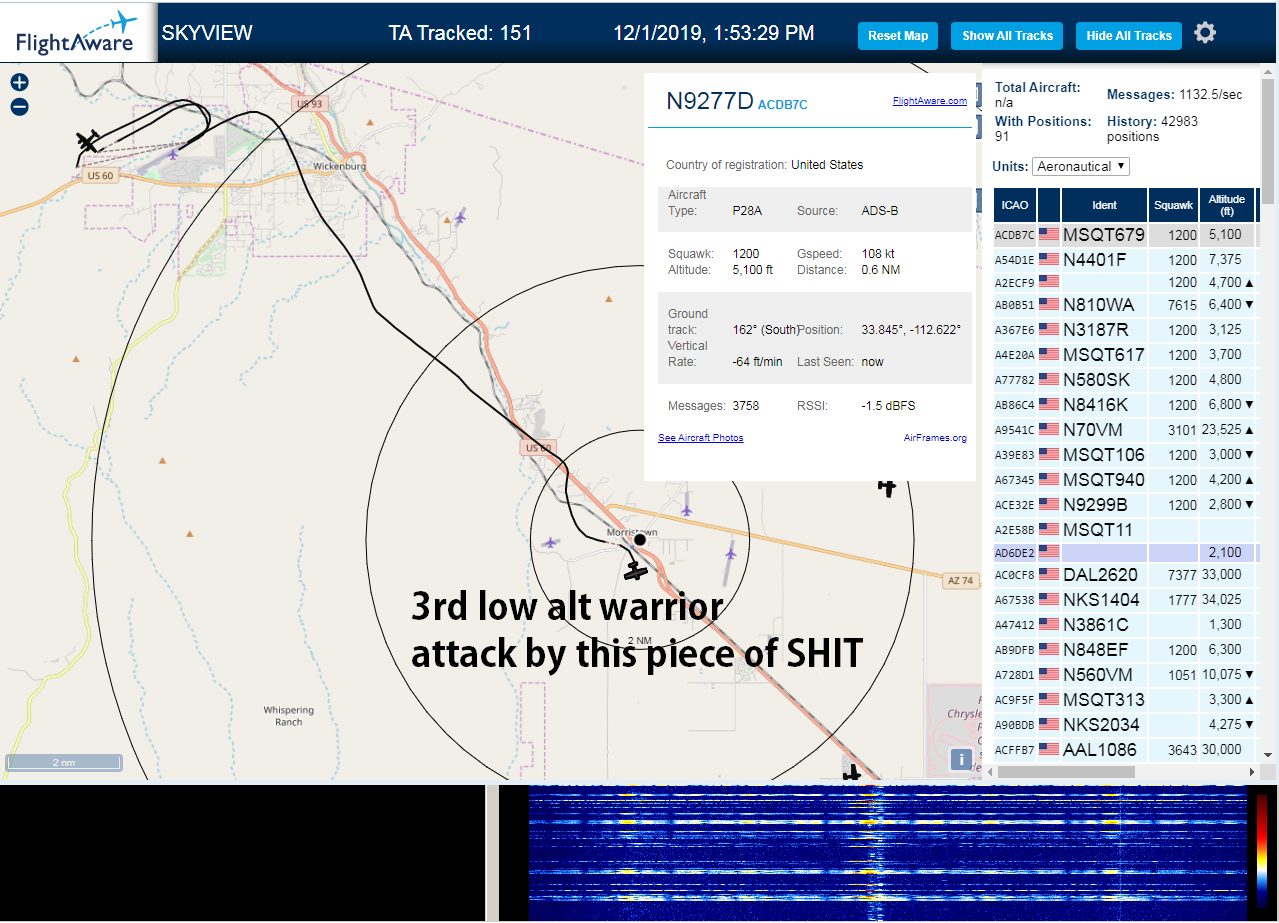Viewport: 1279px width, 923px height.
Task: Click the waterfall color scale bar
Action: pos(1261,849)
